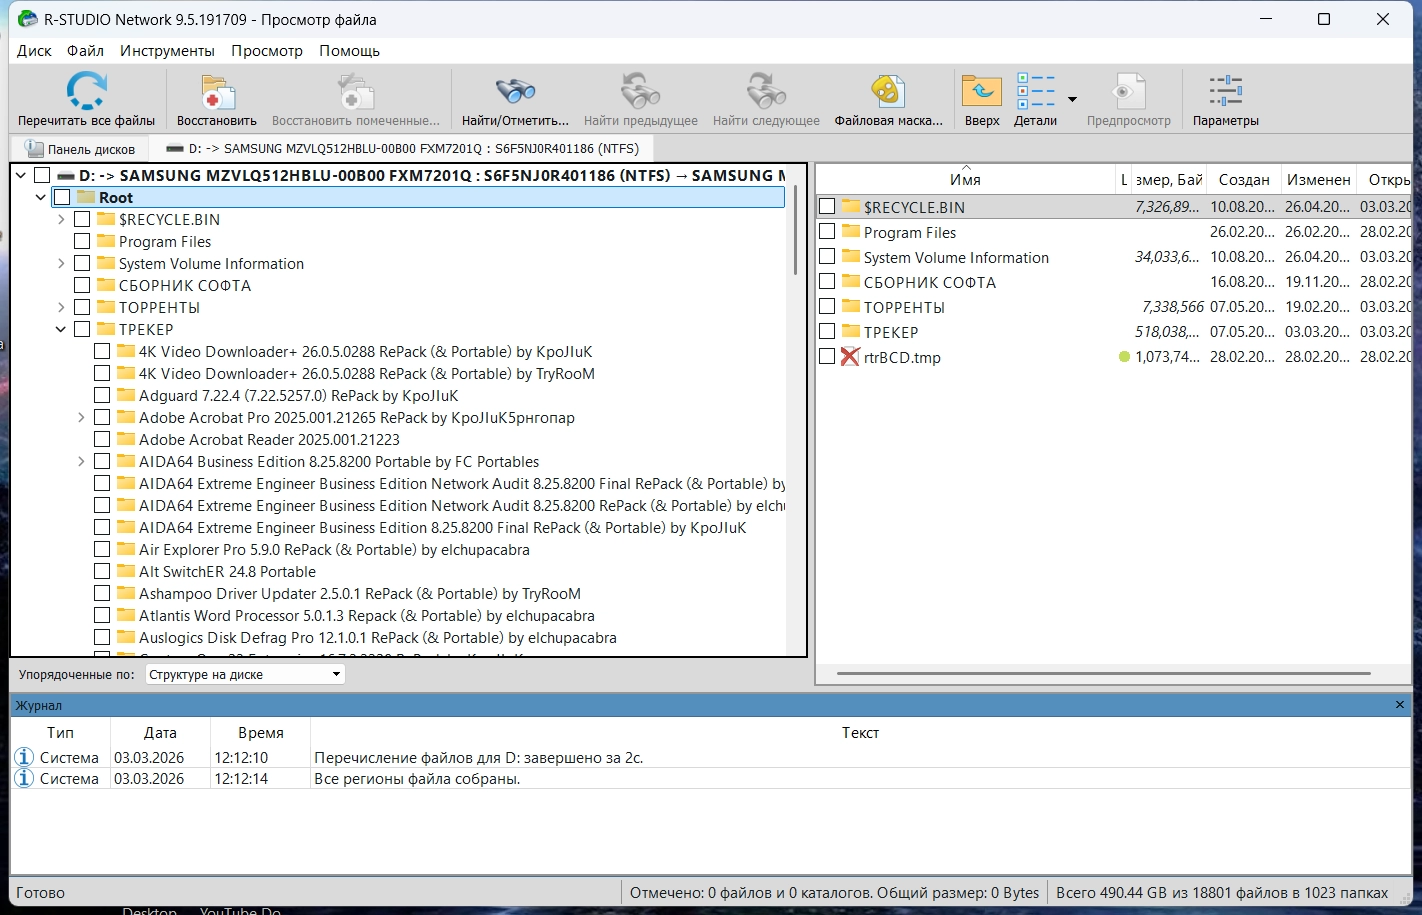
Task: Click the СБОРНИК СОФТА folder icon in tree
Action: click(105, 285)
